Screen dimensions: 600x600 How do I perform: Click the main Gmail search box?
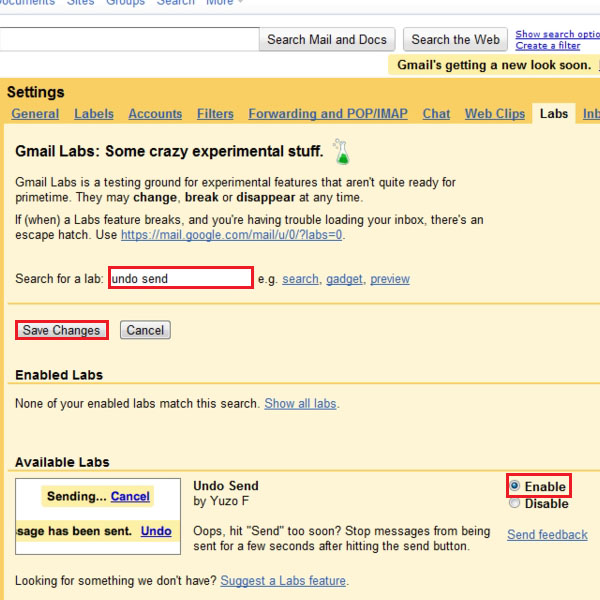(129, 39)
